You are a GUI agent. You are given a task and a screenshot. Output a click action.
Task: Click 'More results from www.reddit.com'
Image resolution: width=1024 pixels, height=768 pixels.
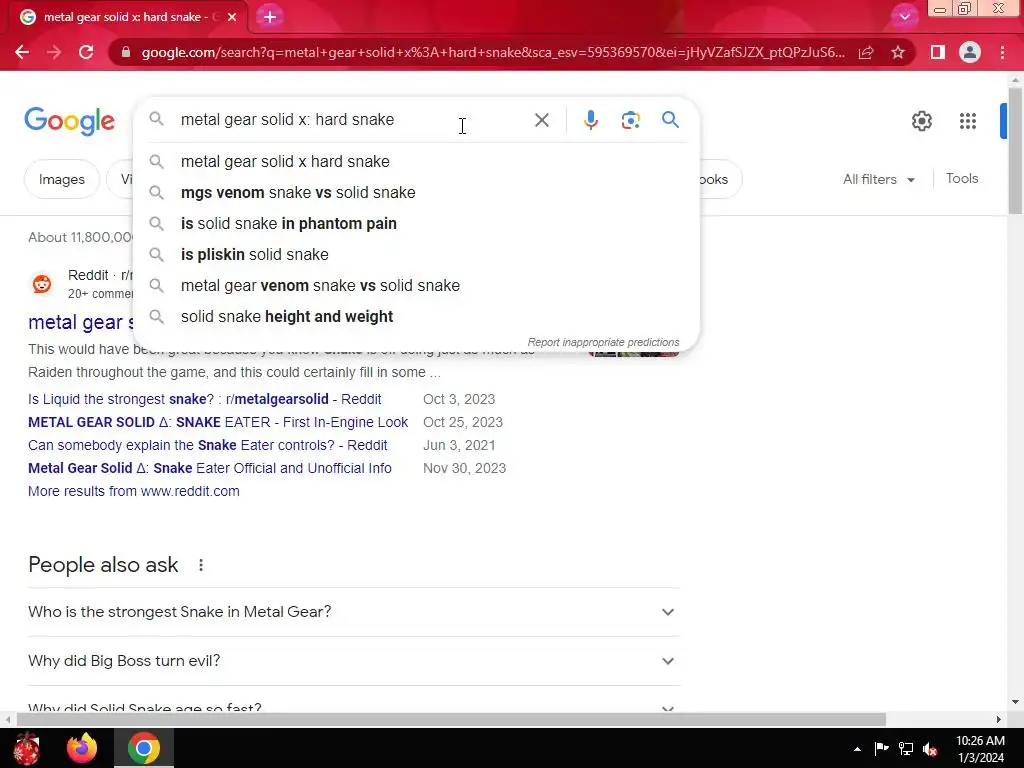click(x=134, y=491)
